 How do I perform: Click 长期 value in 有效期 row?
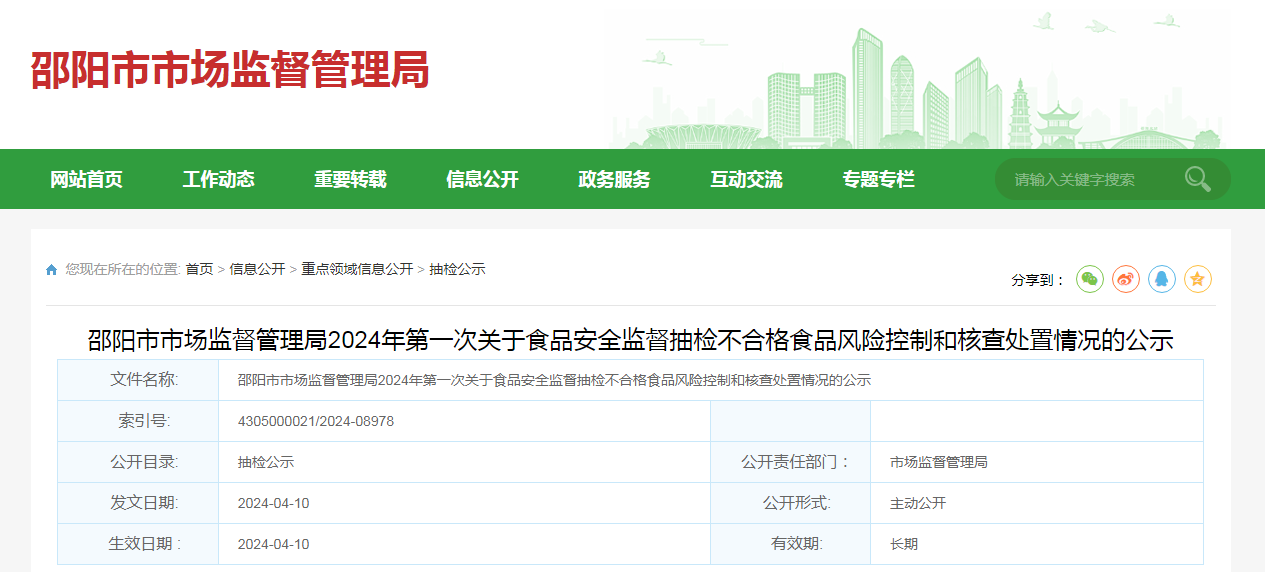pyautogui.click(x=904, y=544)
